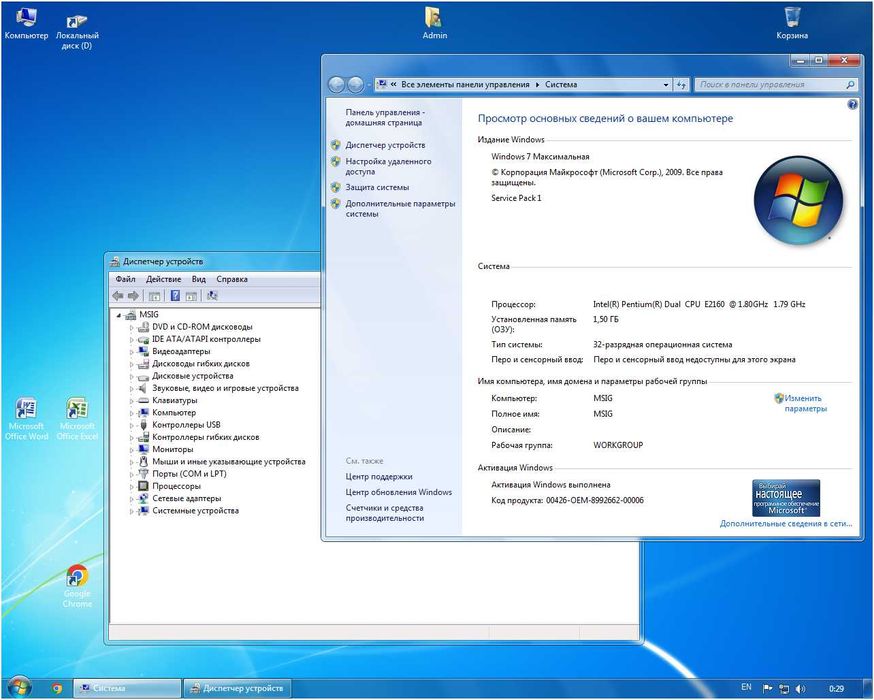
Task: Click Все элементы панели управления breadcrumb
Action: point(465,85)
